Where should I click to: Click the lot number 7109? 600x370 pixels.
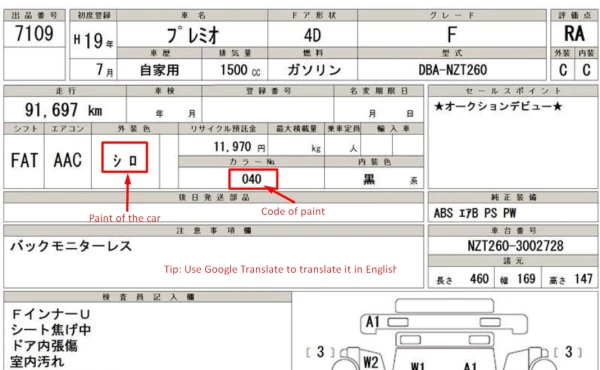(x=34, y=33)
